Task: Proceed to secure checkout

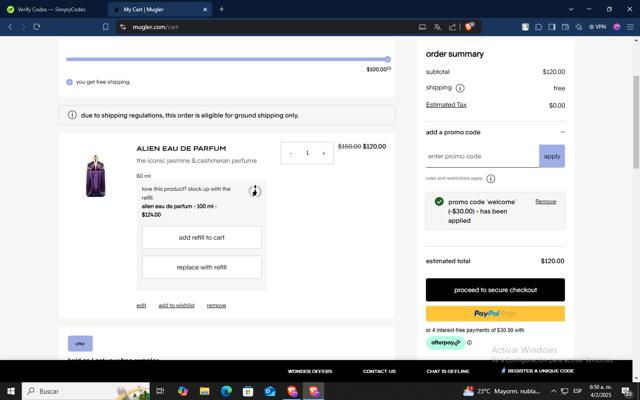Action: pyautogui.click(x=495, y=290)
